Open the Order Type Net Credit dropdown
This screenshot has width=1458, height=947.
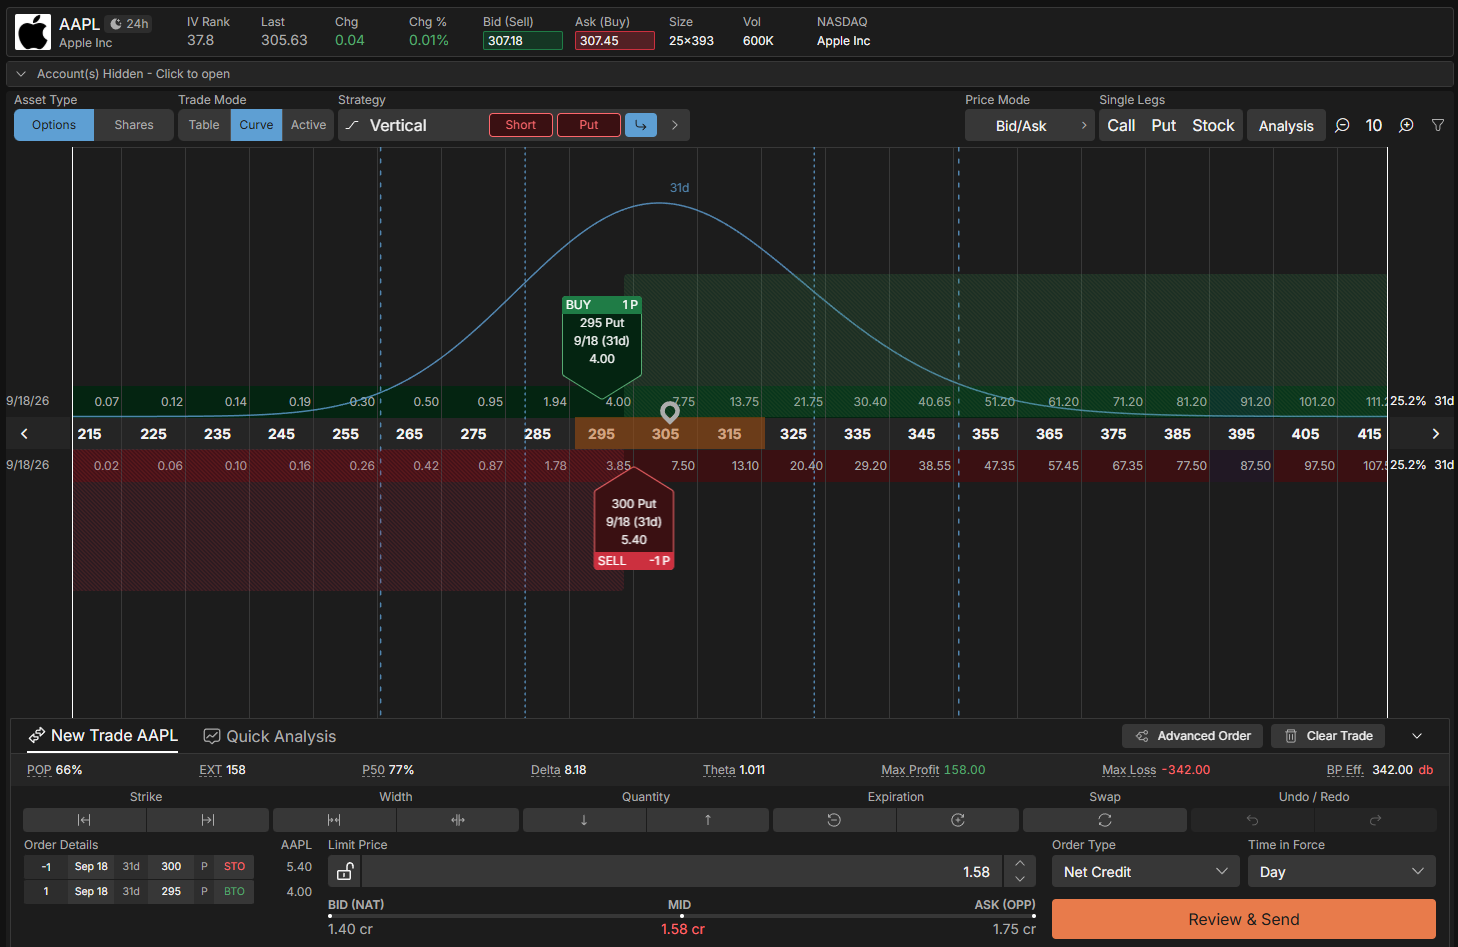tap(1146, 872)
